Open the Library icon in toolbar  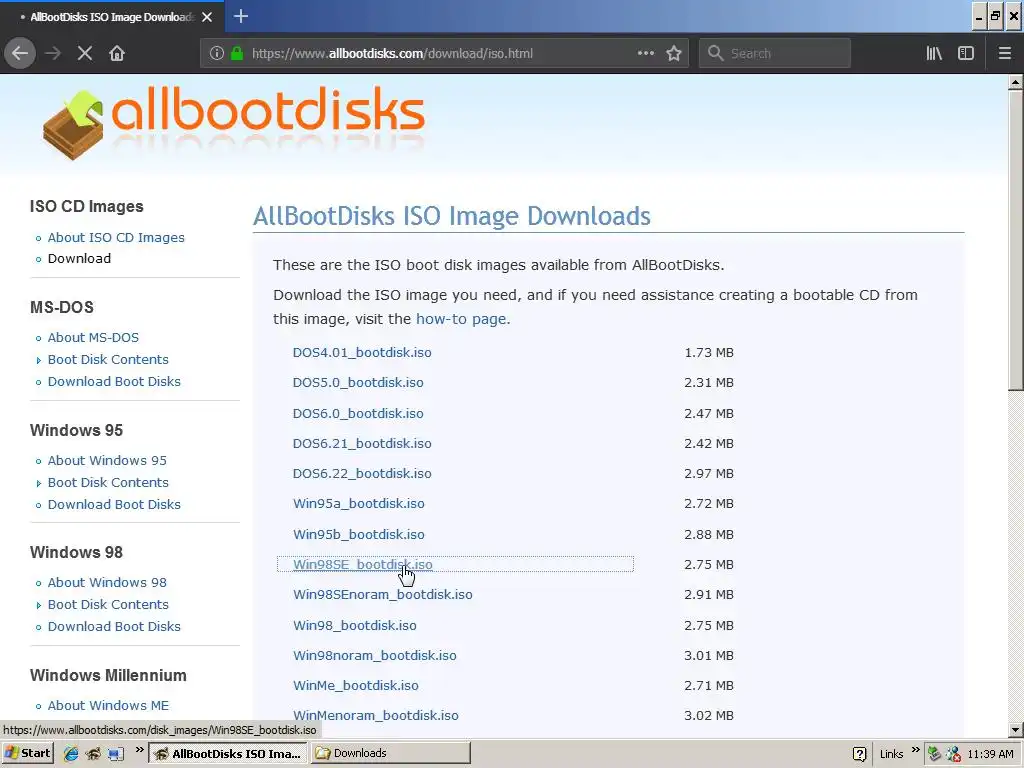(x=934, y=54)
